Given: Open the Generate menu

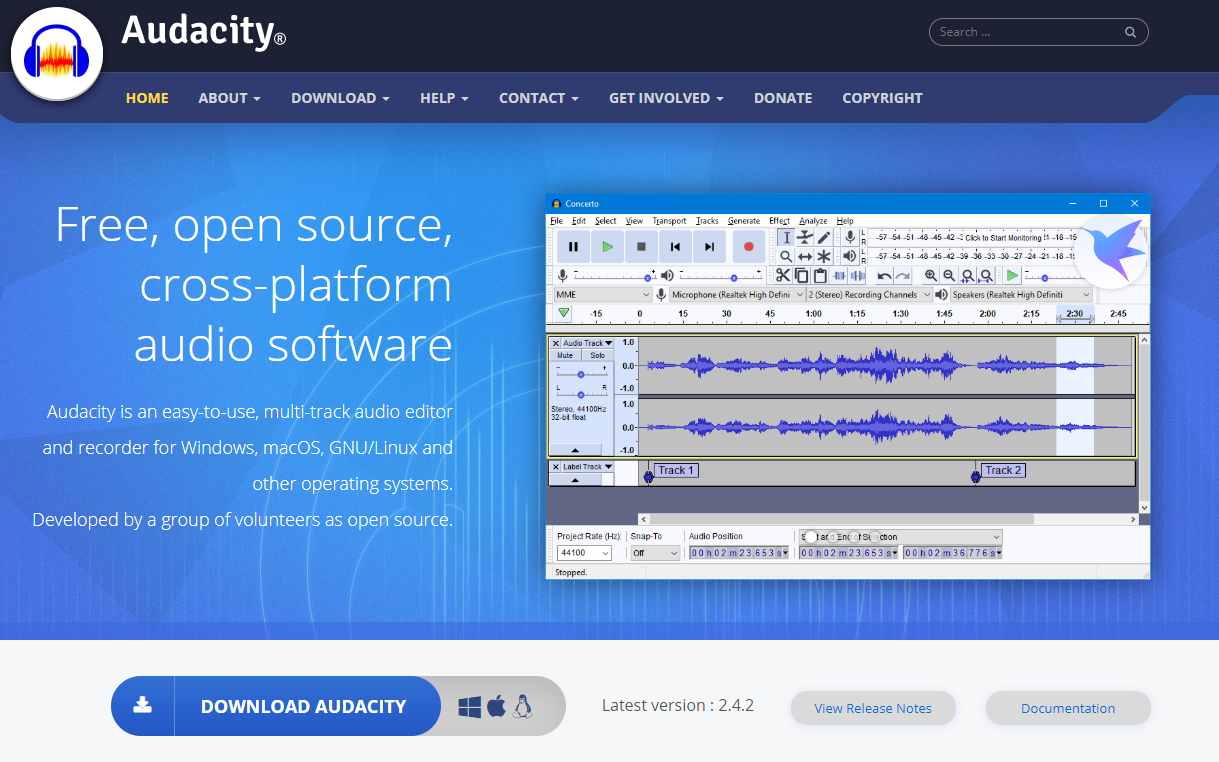Looking at the screenshot, I should (x=744, y=221).
